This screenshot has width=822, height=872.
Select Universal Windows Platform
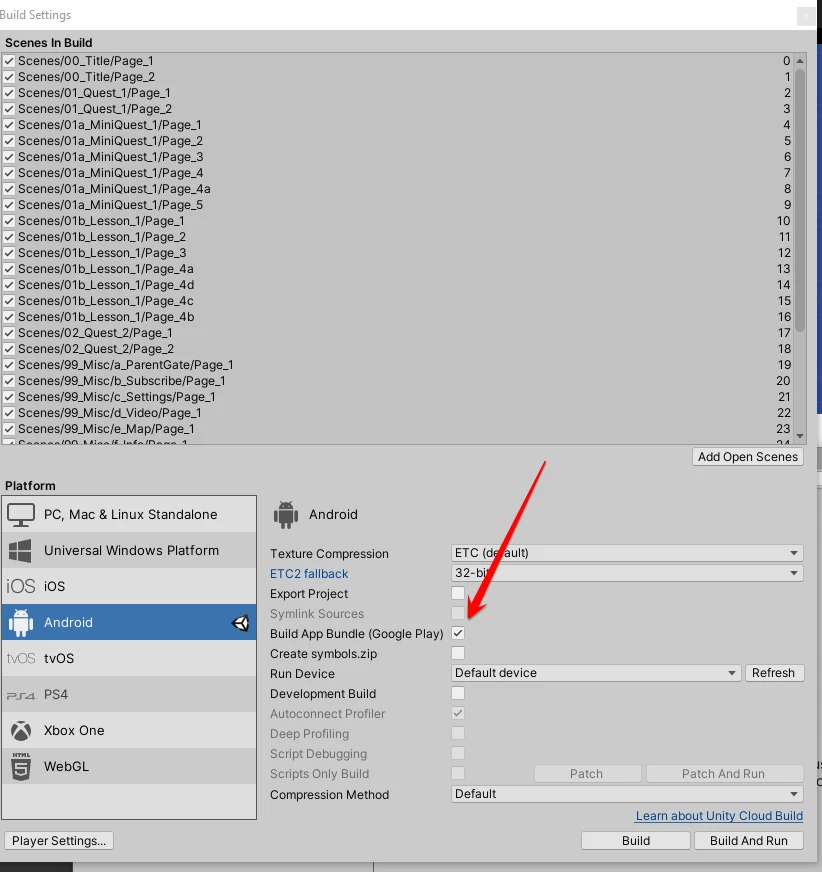click(x=129, y=551)
